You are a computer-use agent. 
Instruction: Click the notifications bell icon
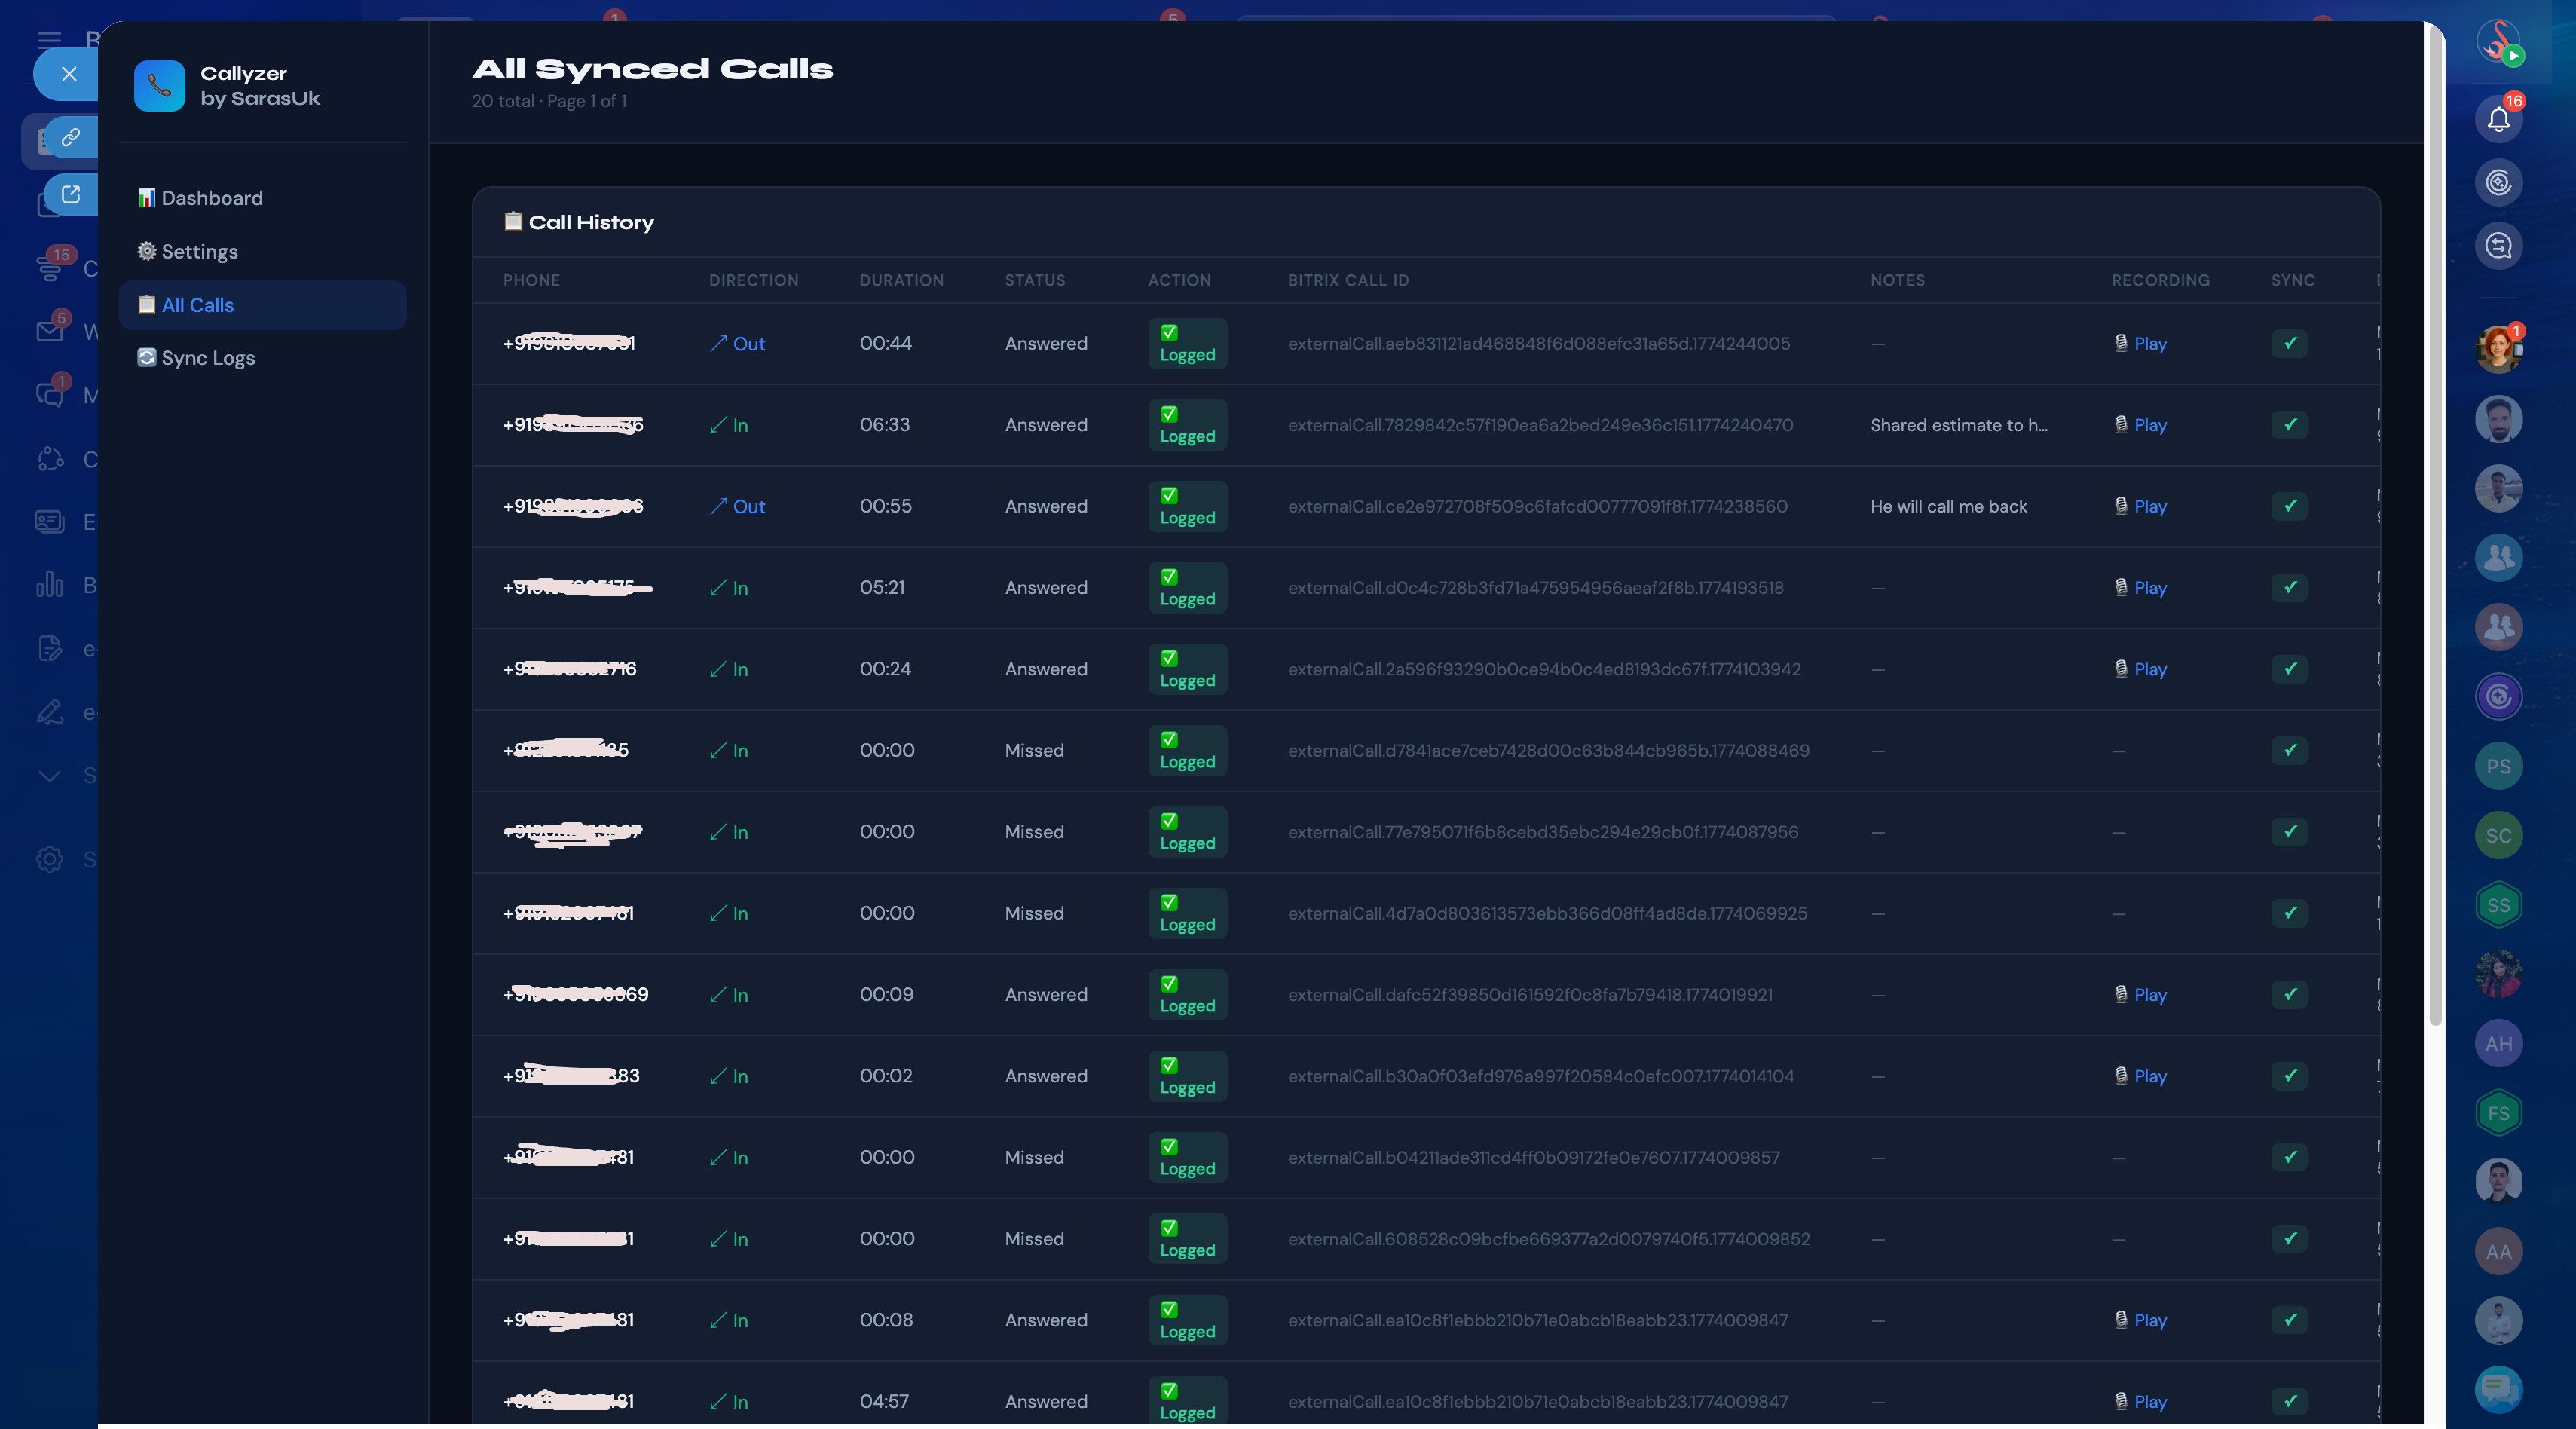[2498, 119]
